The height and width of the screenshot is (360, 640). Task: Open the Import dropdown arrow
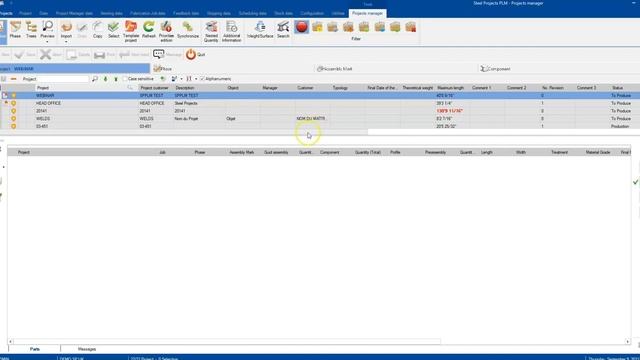pyautogui.click(x=66, y=42)
